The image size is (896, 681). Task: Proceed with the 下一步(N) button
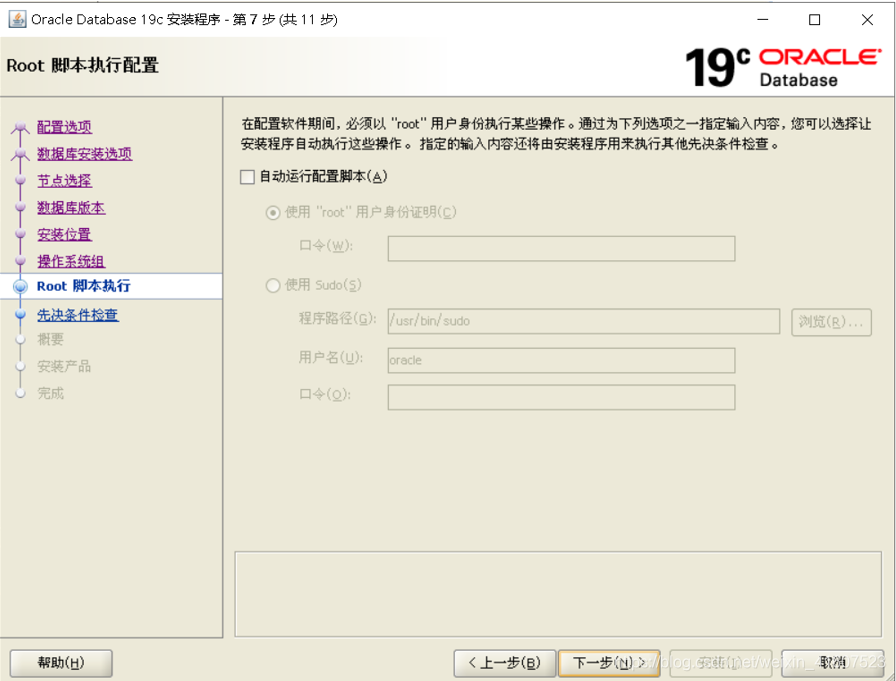pos(609,663)
